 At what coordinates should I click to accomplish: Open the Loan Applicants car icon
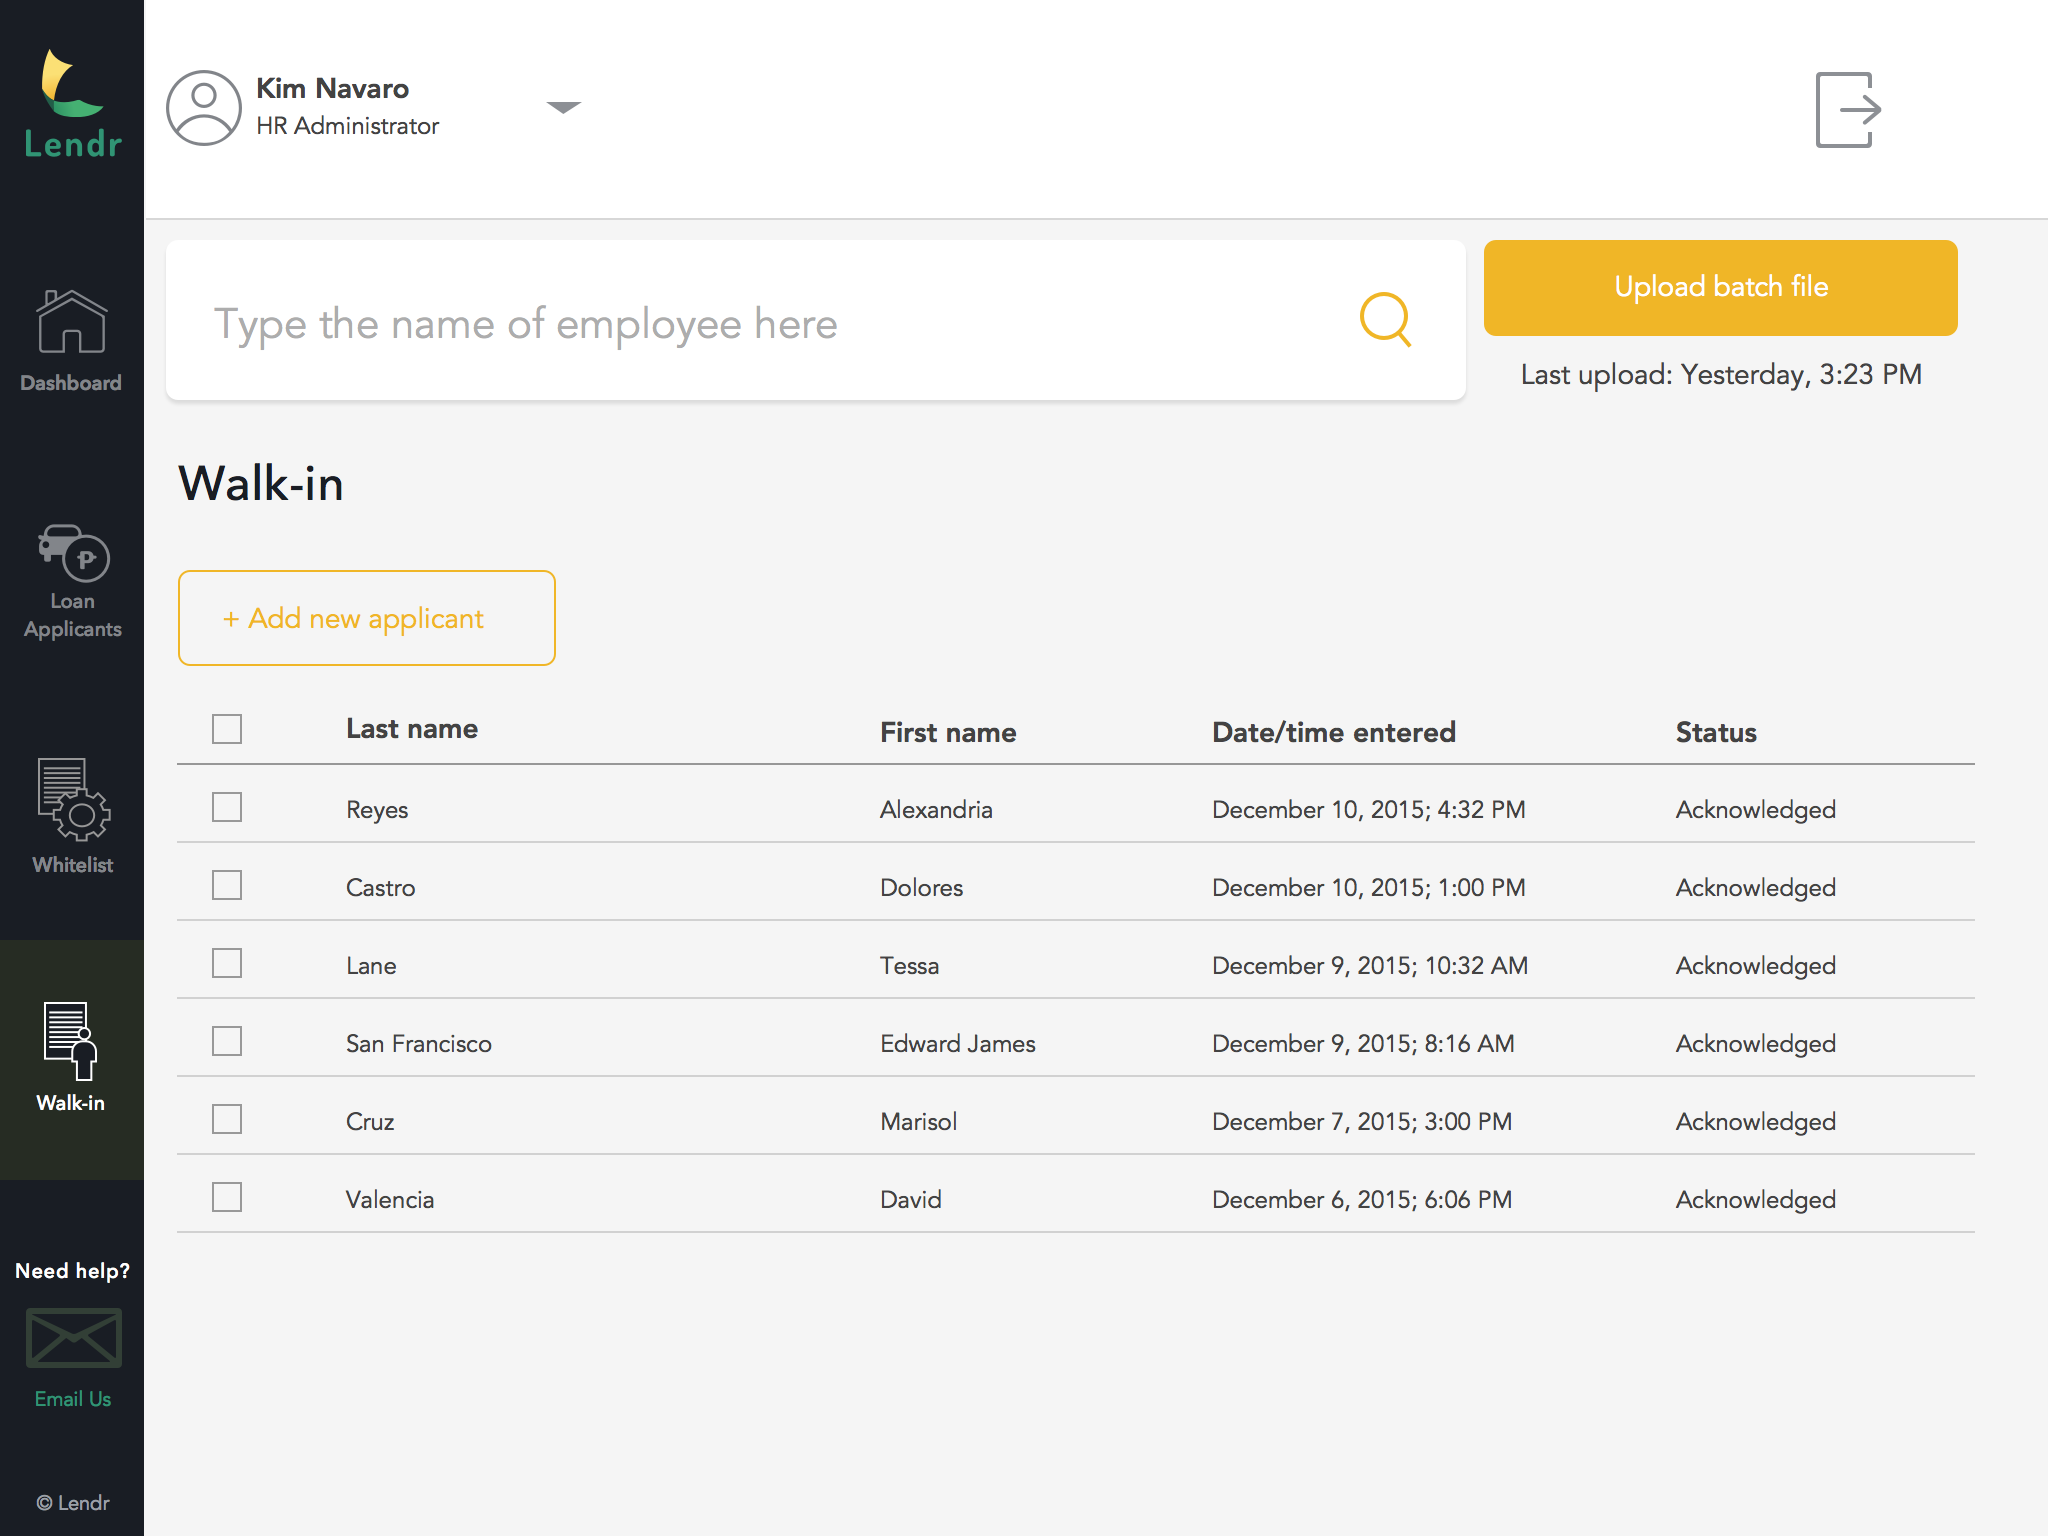[x=73, y=551]
